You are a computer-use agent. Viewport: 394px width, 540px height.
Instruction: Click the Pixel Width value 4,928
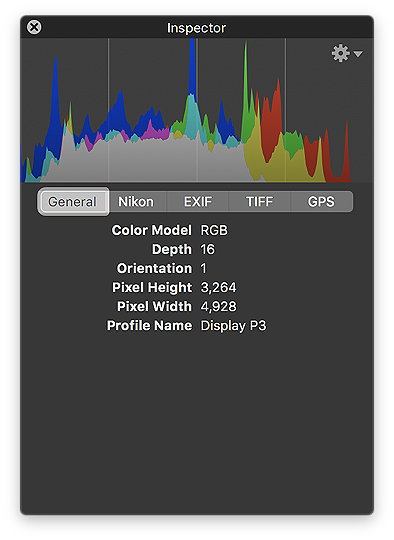pyautogui.click(x=219, y=306)
